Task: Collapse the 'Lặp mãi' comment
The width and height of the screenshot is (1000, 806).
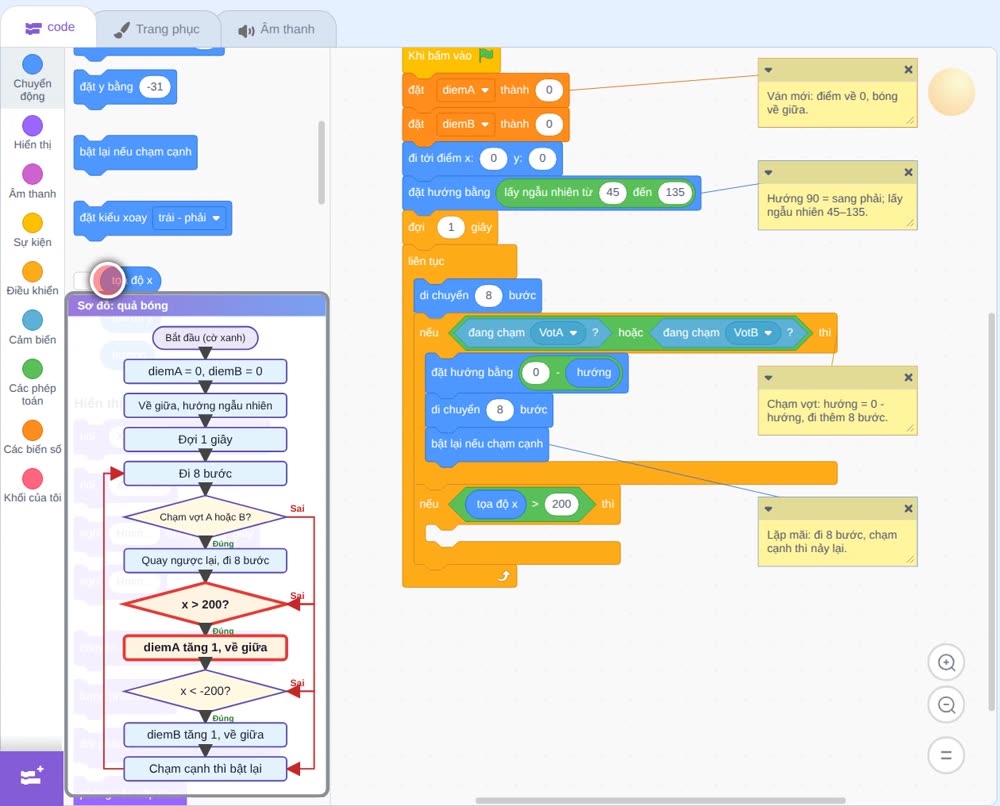Action: (x=768, y=508)
